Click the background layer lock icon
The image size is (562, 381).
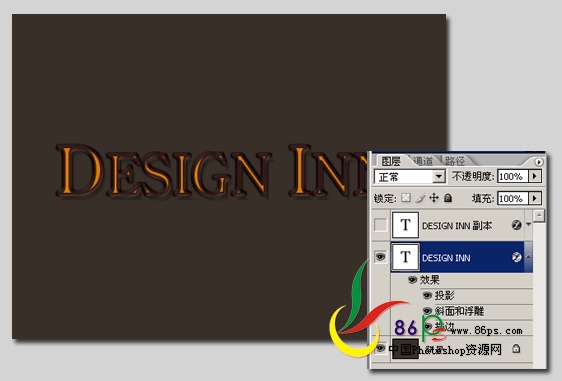[516, 348]
